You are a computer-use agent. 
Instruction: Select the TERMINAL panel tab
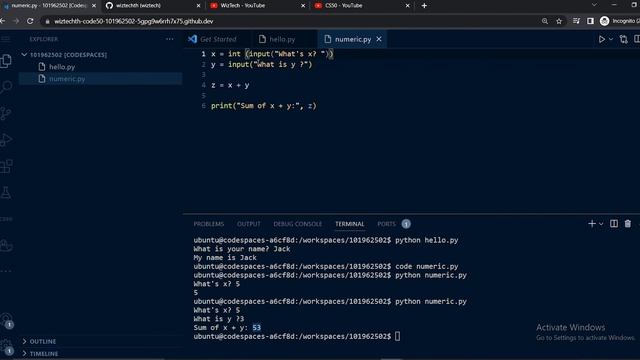pos(349,224)
